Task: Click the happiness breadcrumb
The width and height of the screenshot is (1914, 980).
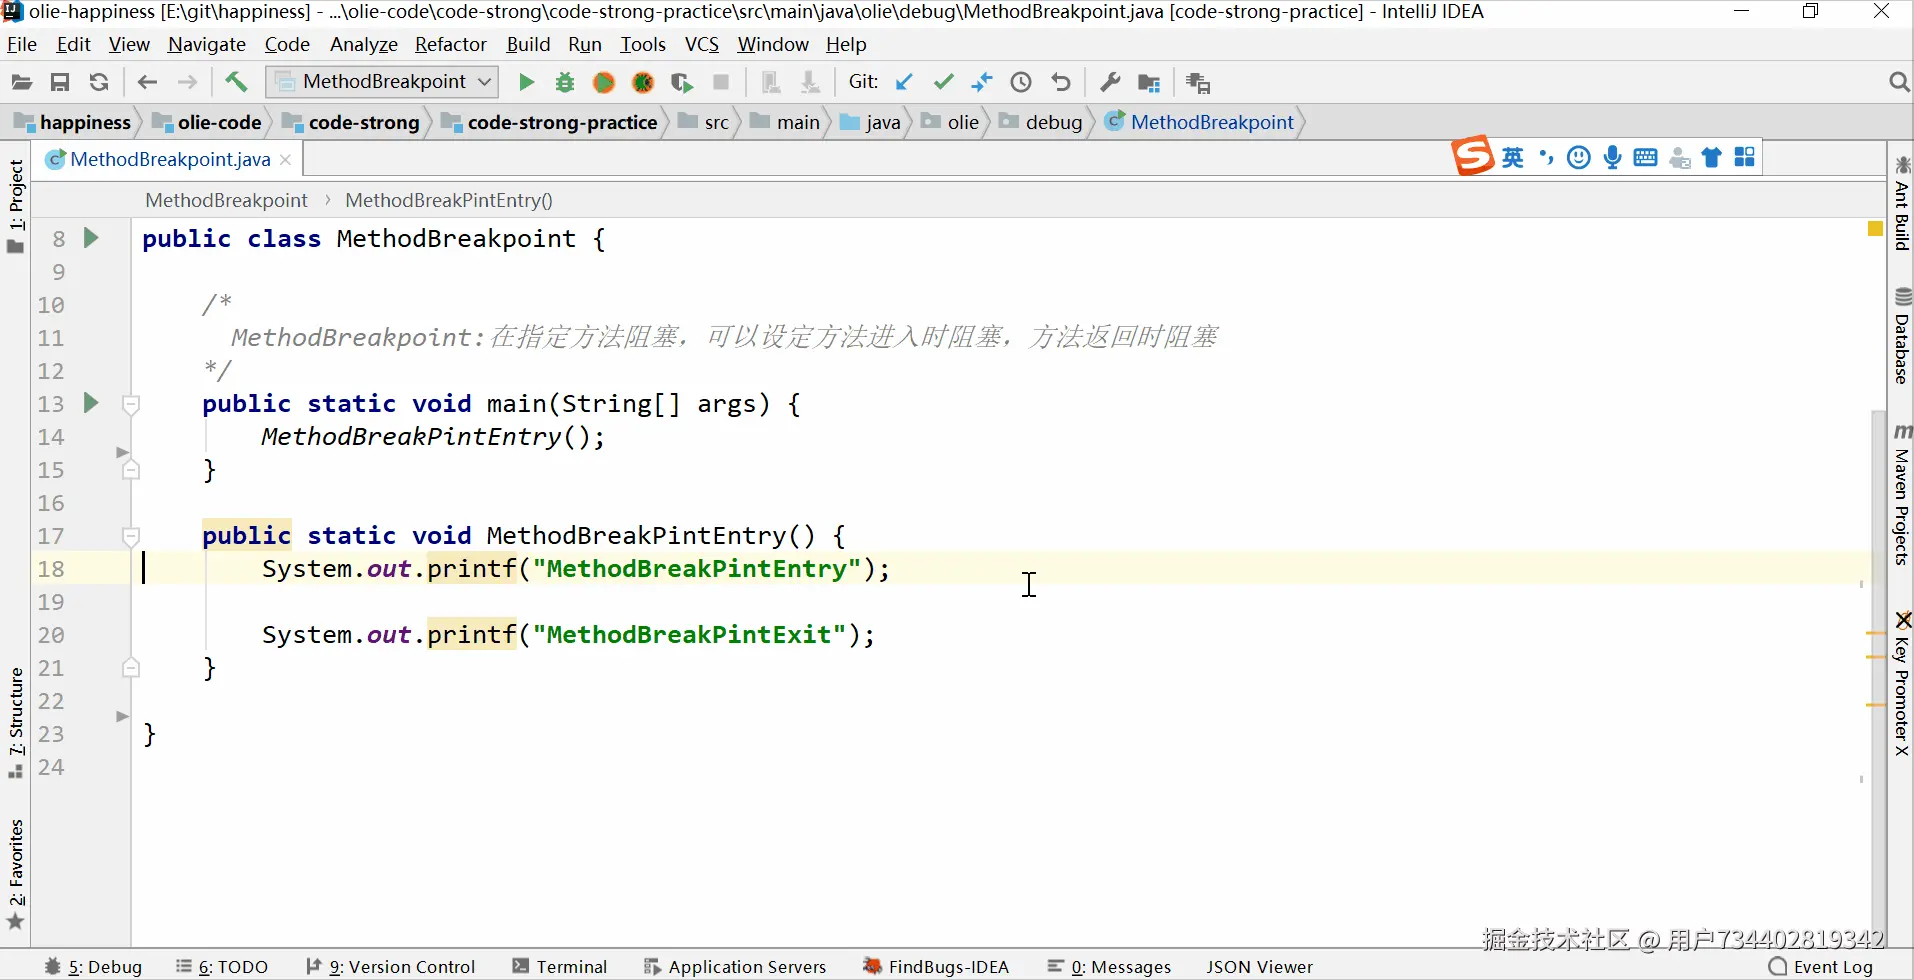Action: coord(75,122)
